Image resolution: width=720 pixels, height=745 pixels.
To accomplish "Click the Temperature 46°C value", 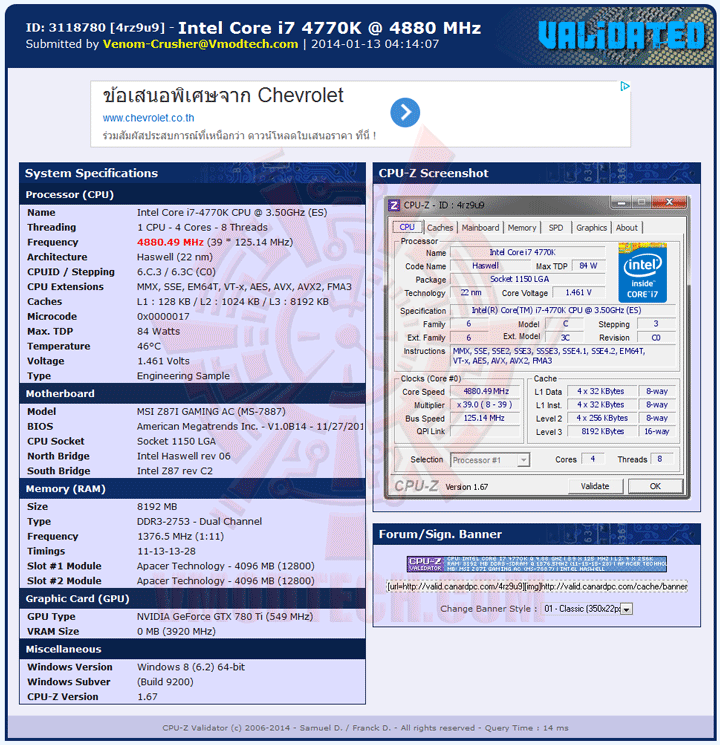I will pyautogui.click(x=149, y=346).
